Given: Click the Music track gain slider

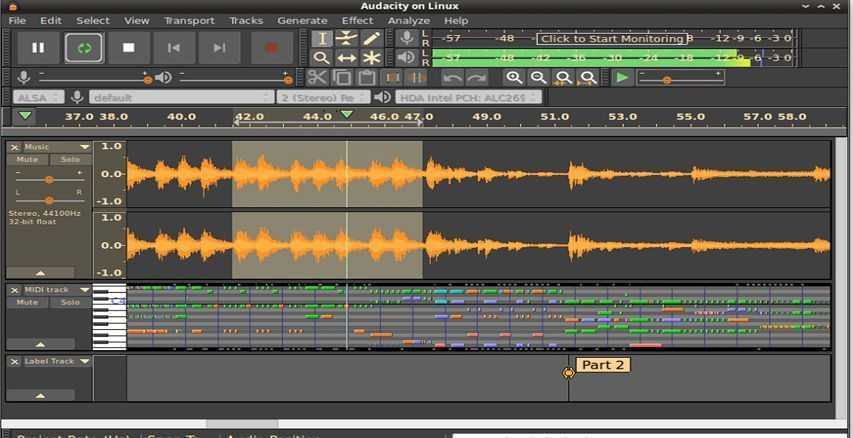Looking at the screenshot, I should pyautogui.click(x=49, y=179).
